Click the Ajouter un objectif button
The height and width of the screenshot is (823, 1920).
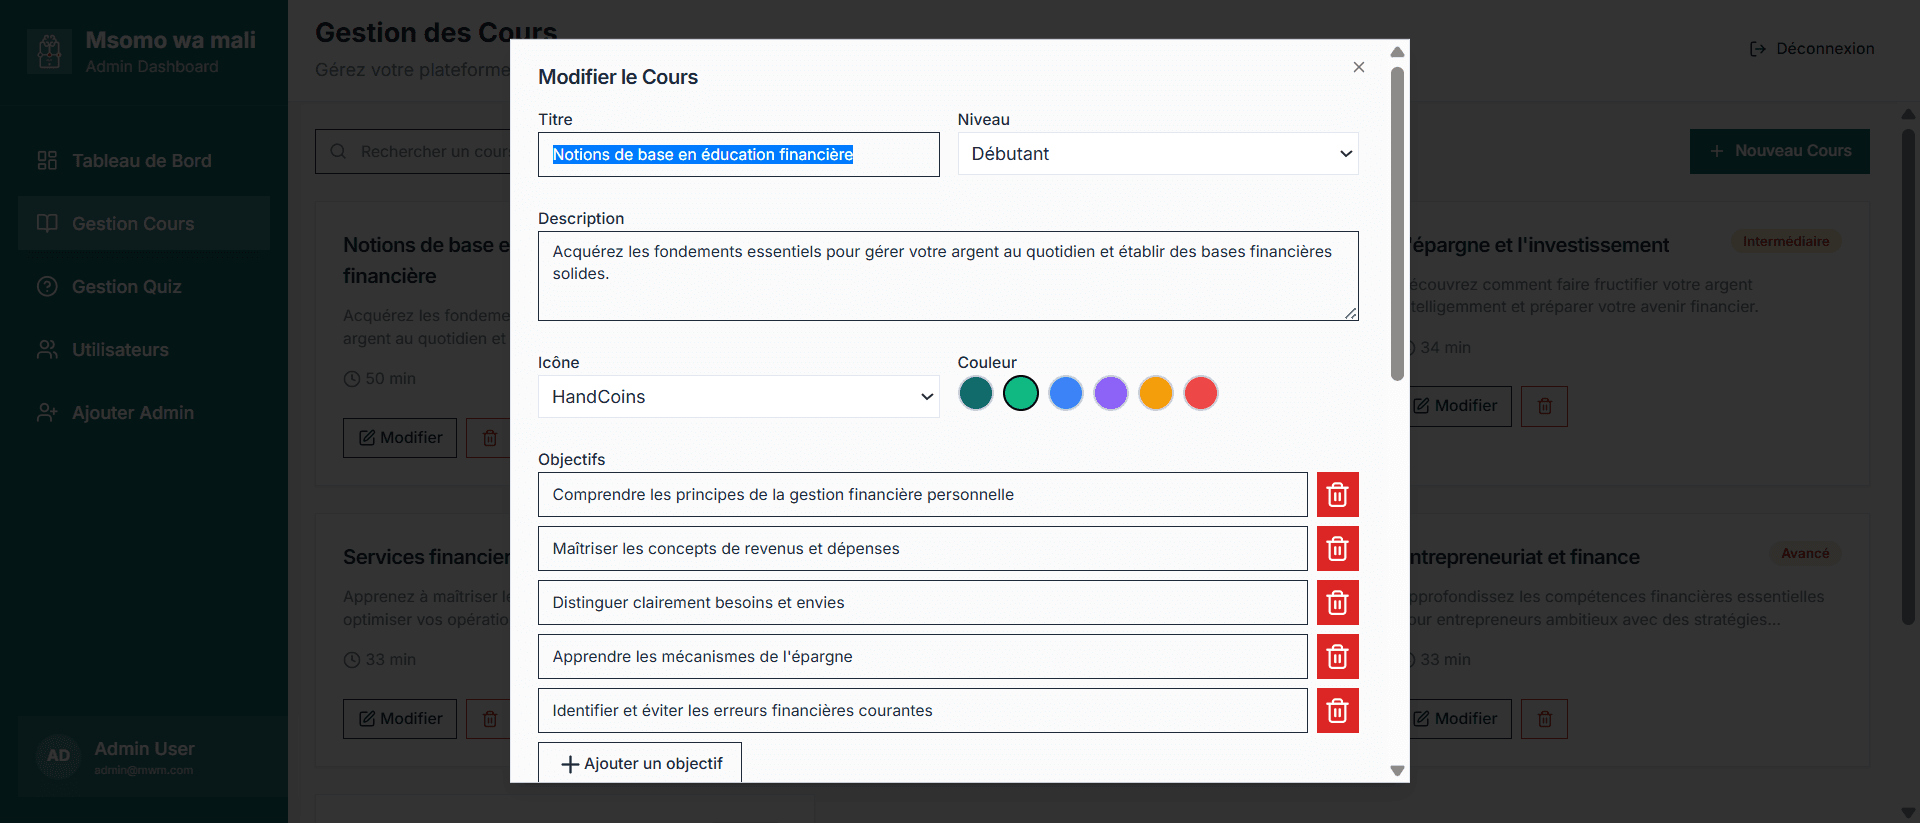click(640, 763)
